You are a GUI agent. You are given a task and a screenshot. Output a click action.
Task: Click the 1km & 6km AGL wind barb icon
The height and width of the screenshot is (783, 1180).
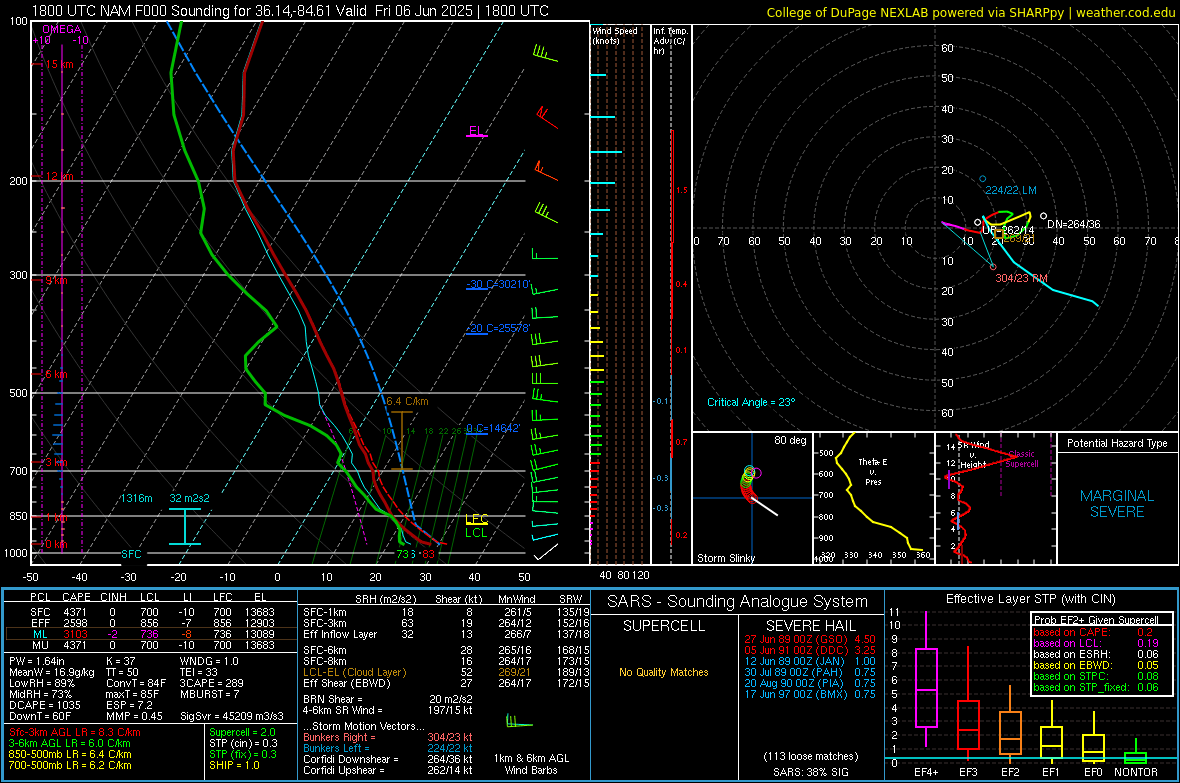tap(519, 722)
